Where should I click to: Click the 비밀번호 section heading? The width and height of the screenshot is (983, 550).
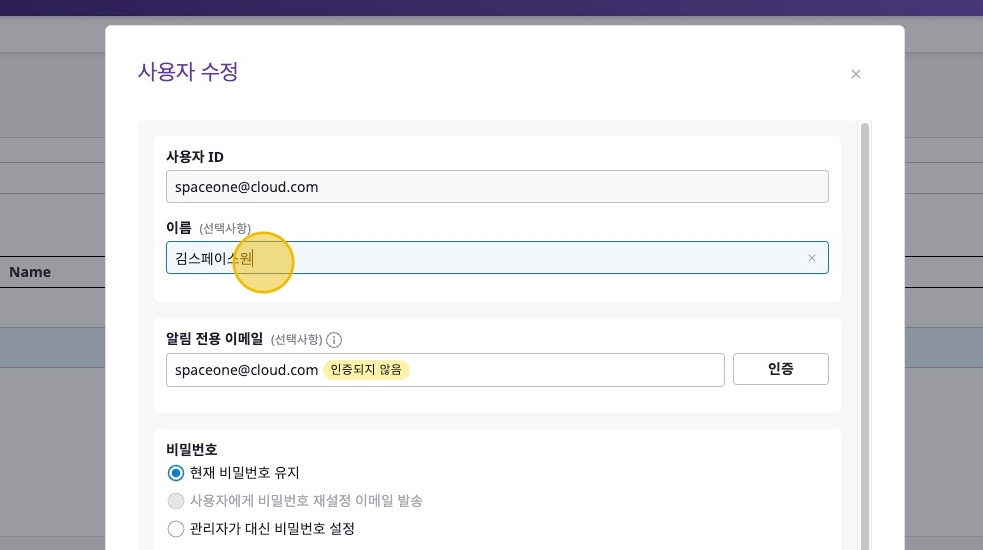click(191, 449)
